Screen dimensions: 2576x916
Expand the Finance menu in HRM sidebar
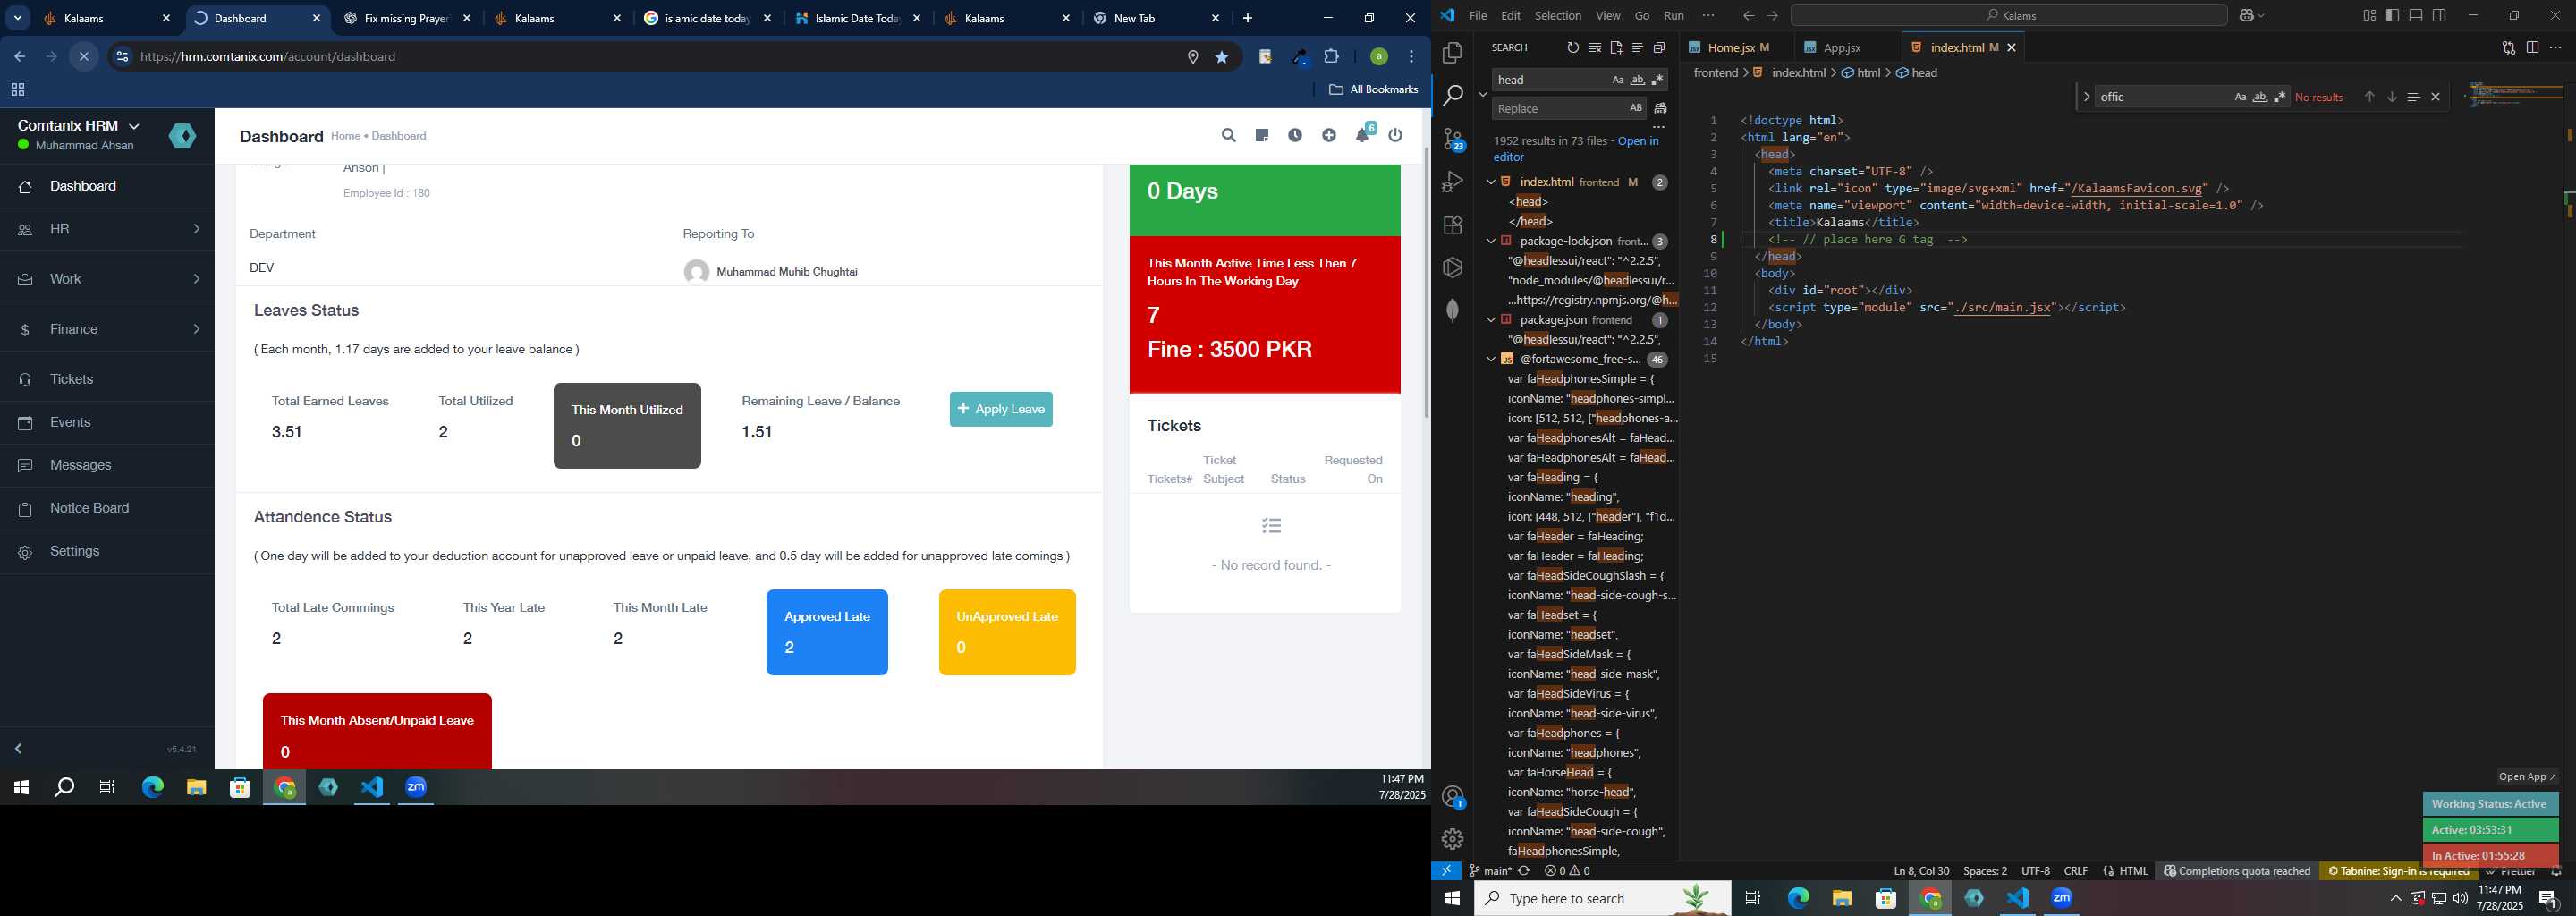coord(107,329)
